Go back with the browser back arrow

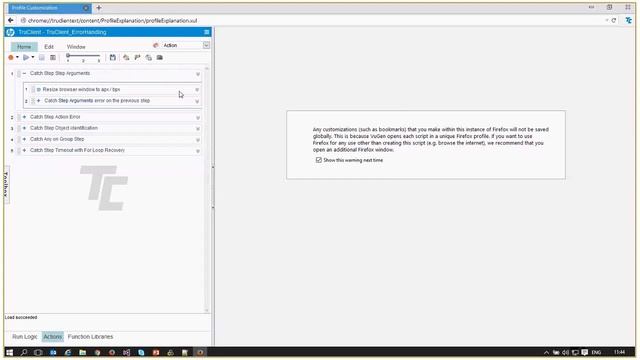11,20
